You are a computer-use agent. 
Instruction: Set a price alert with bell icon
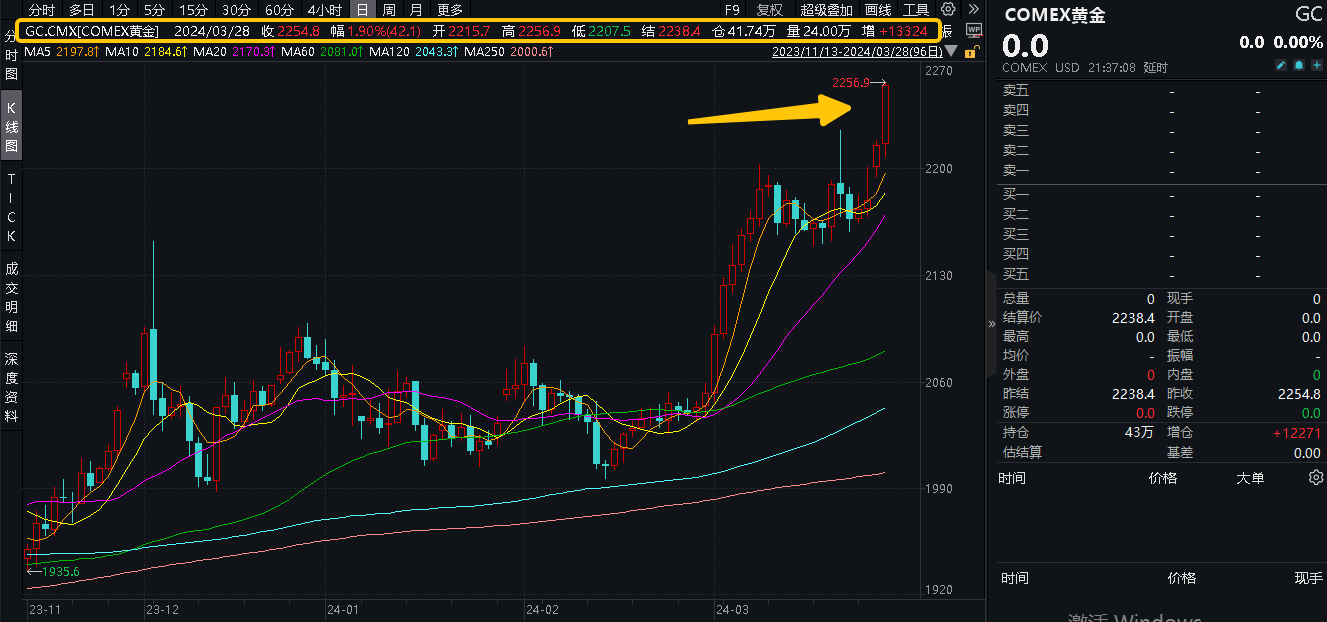coord(1298,65)
